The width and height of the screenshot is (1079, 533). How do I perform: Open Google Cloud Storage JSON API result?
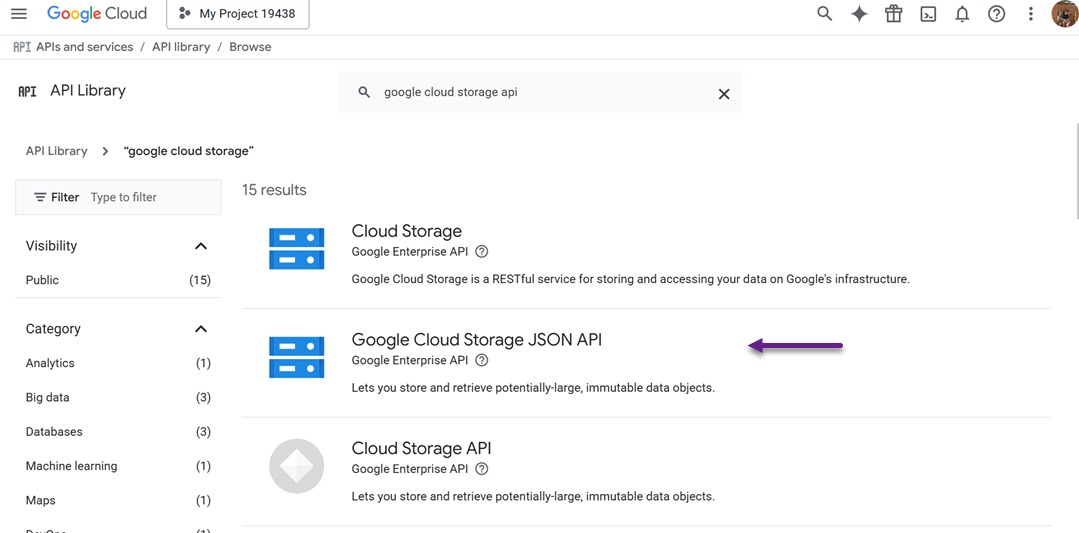click(476, 340)
